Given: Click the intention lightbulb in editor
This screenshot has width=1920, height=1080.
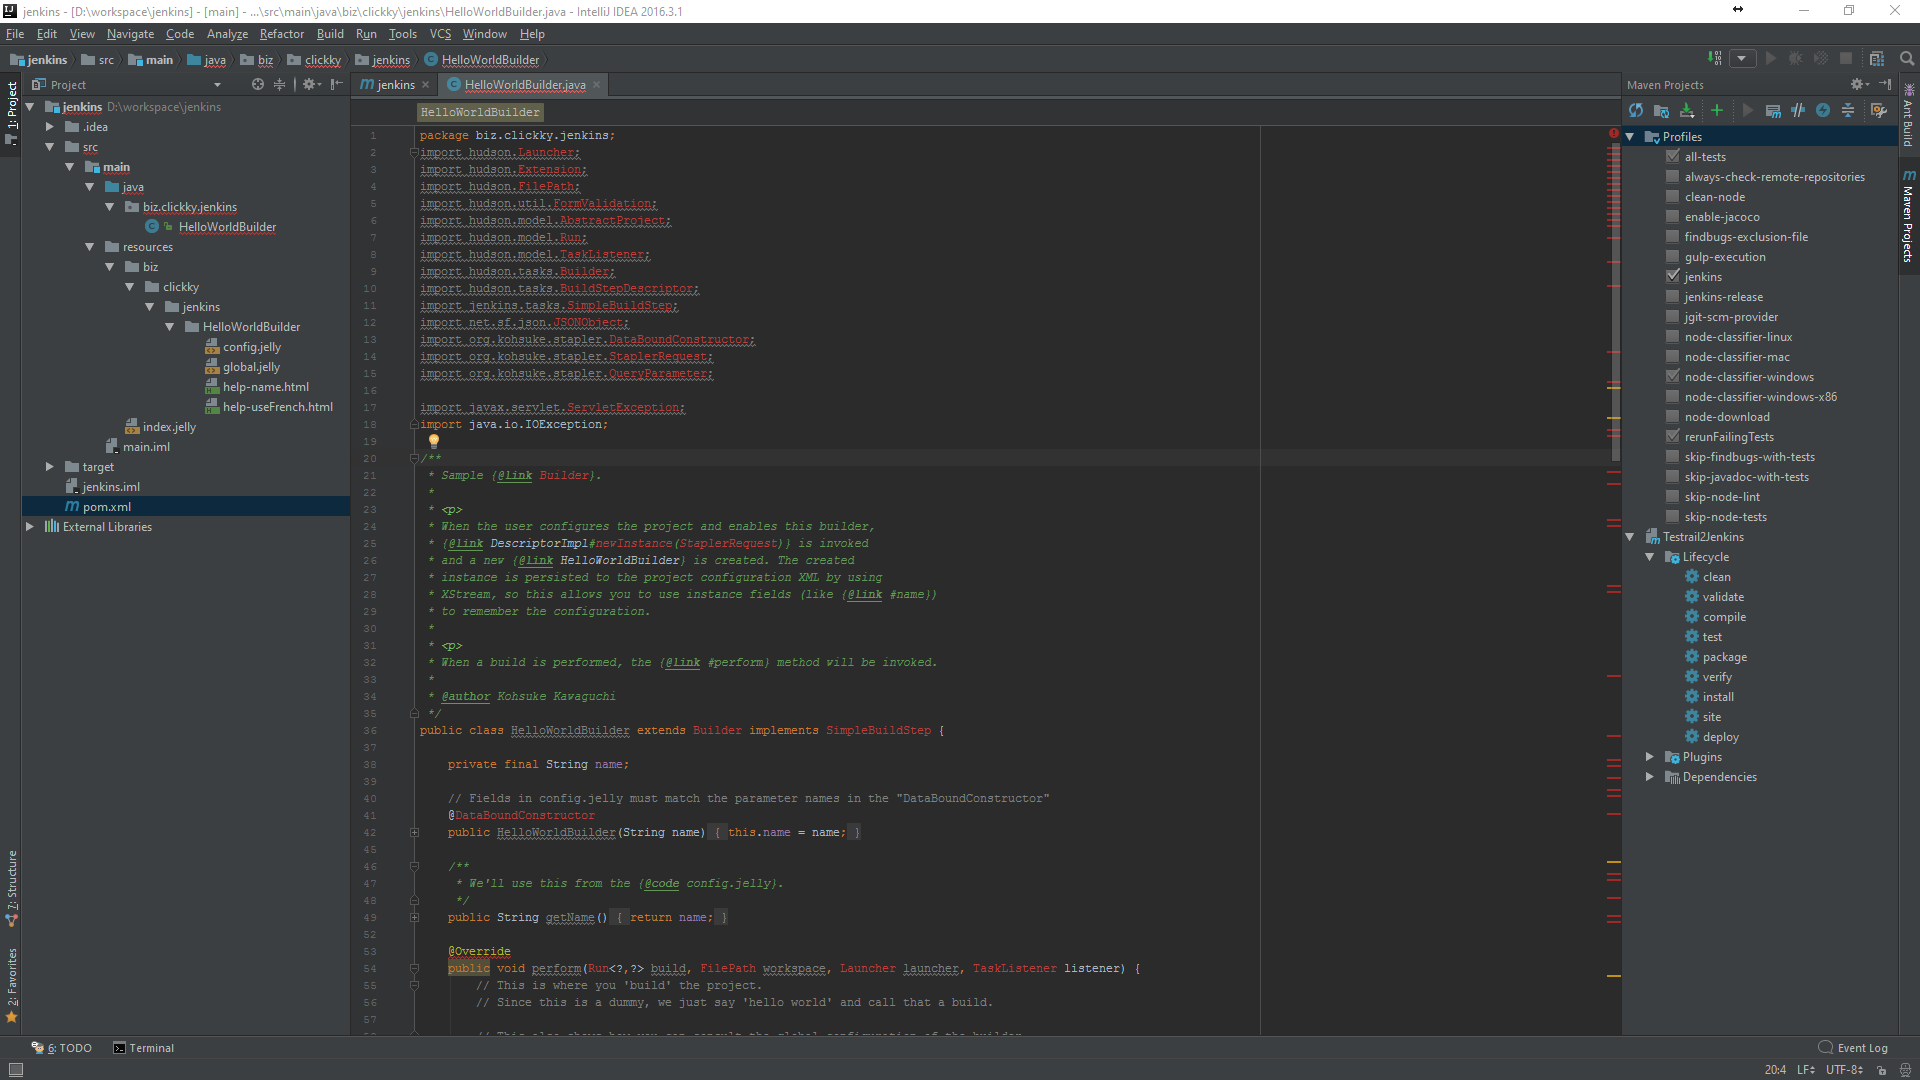Looking at the screenshot, I should [x=434, y=441].
